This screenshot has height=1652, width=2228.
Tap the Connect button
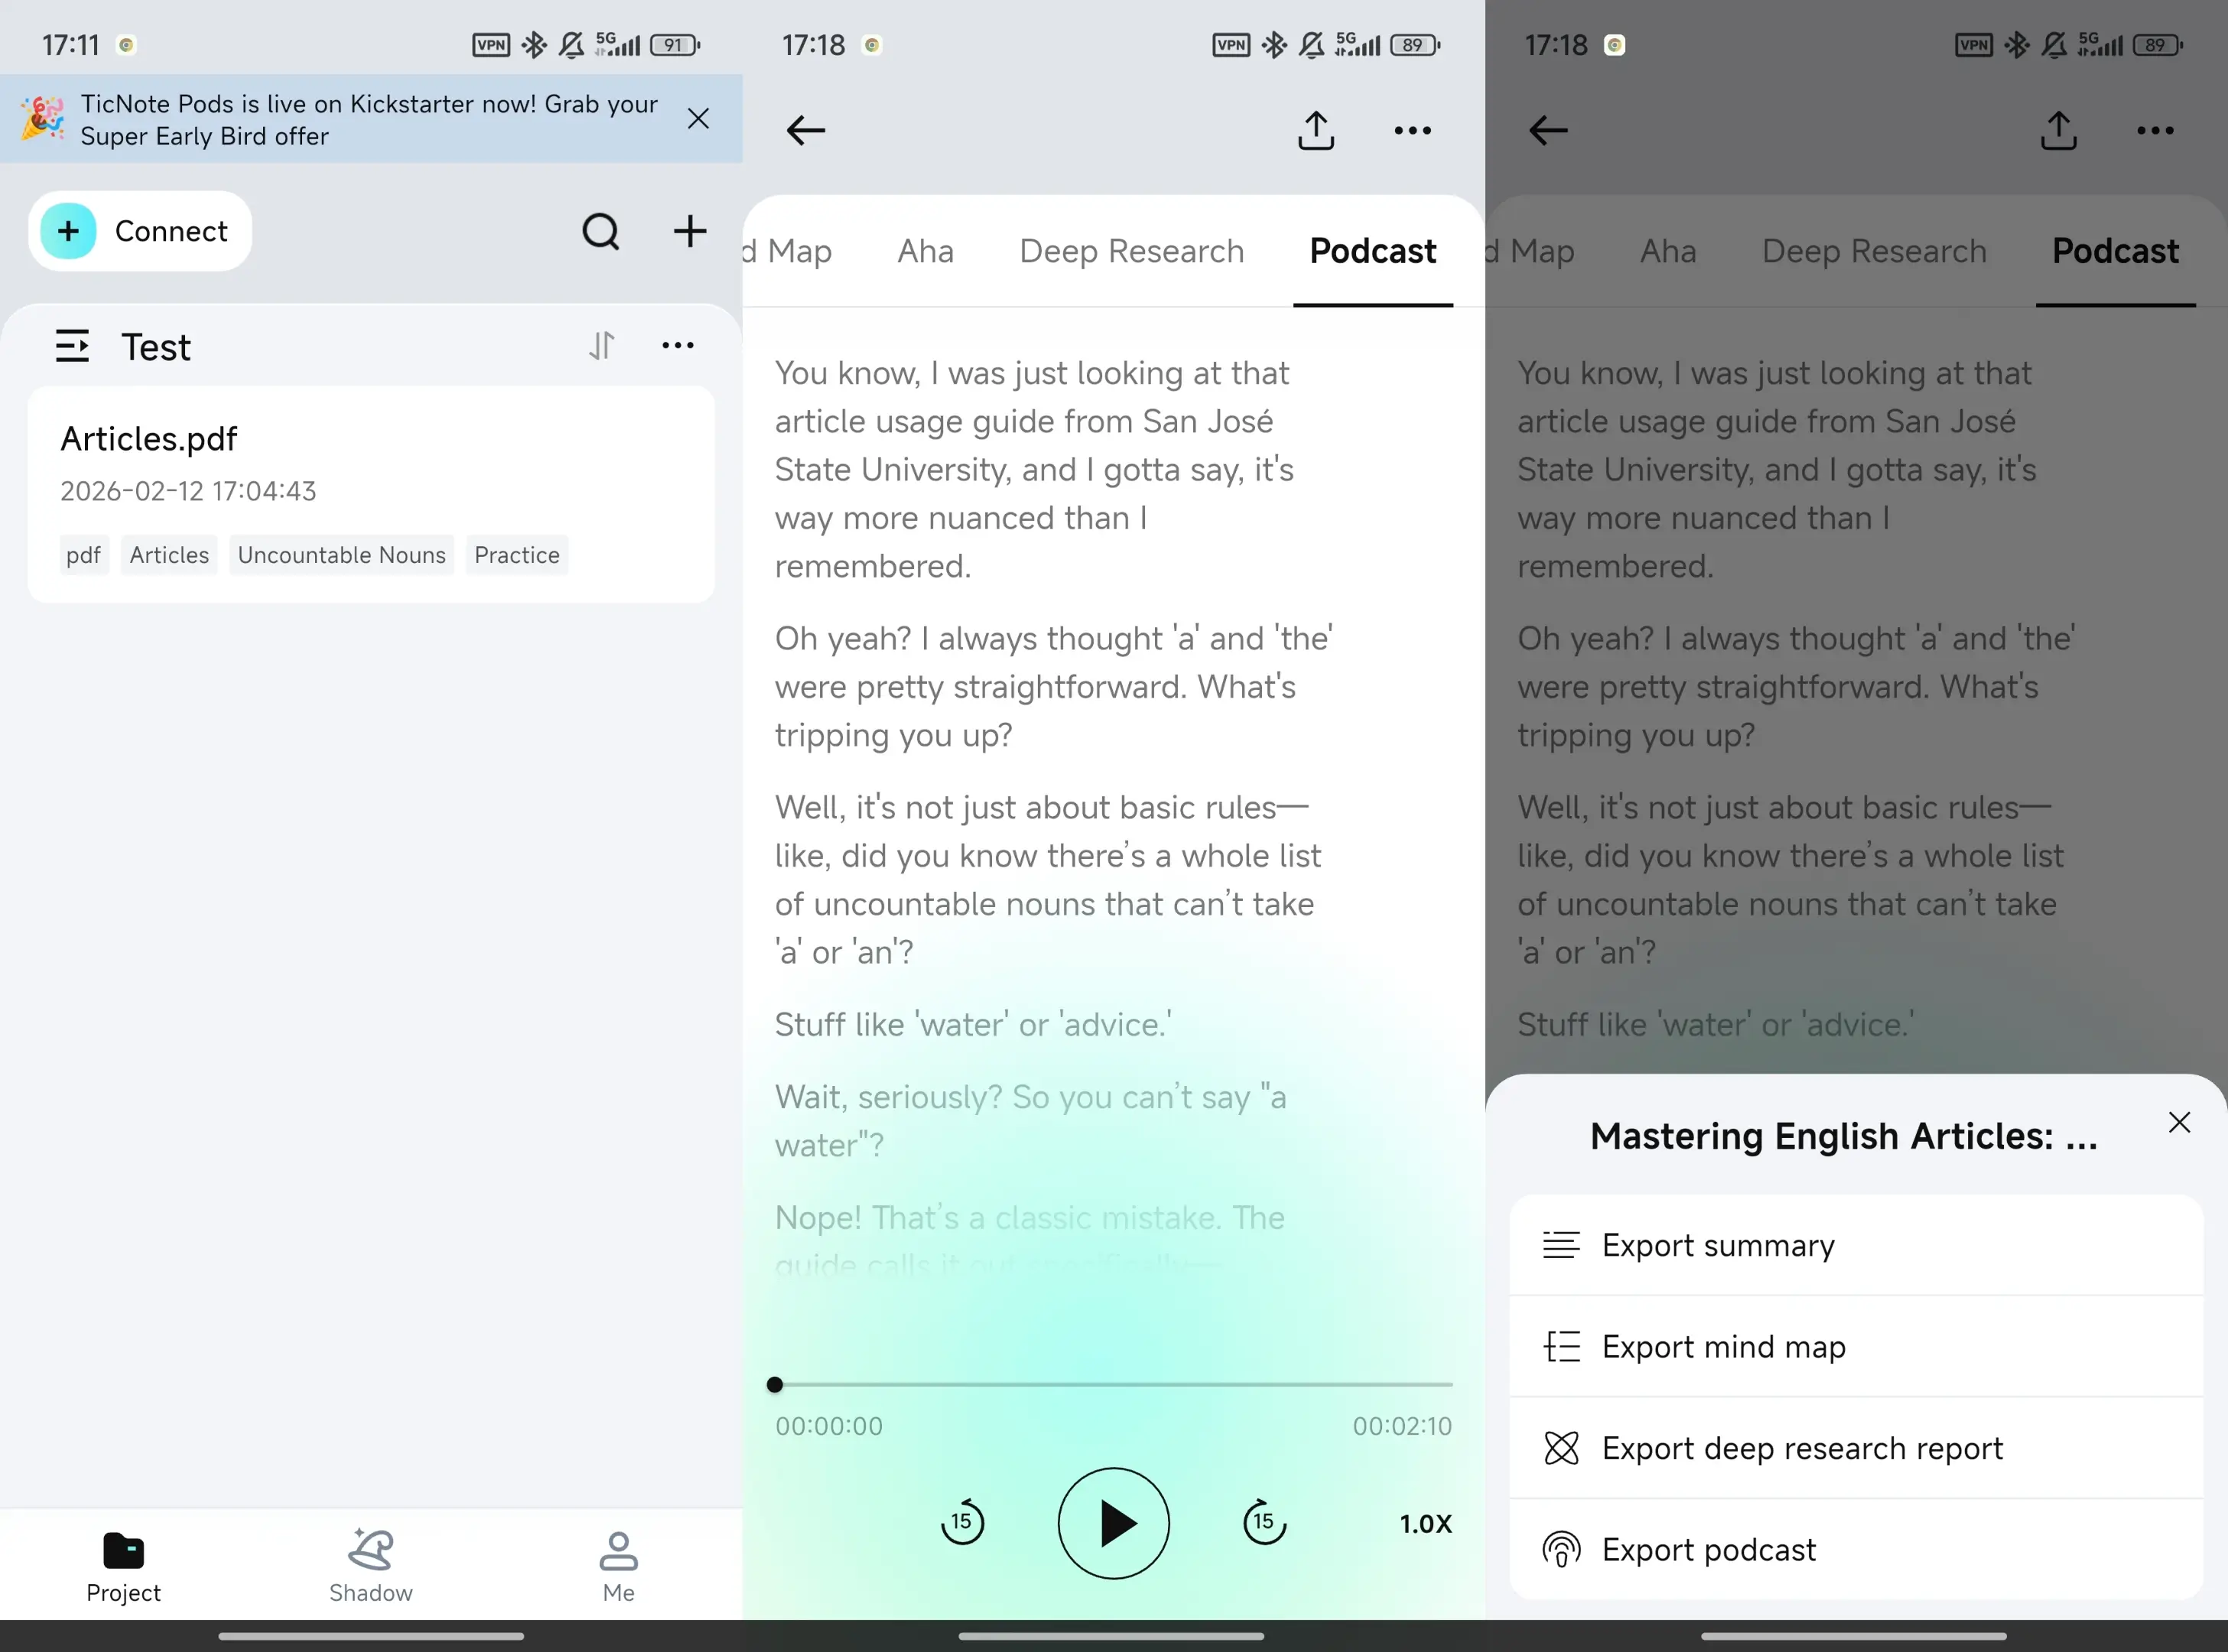(139, 231)
